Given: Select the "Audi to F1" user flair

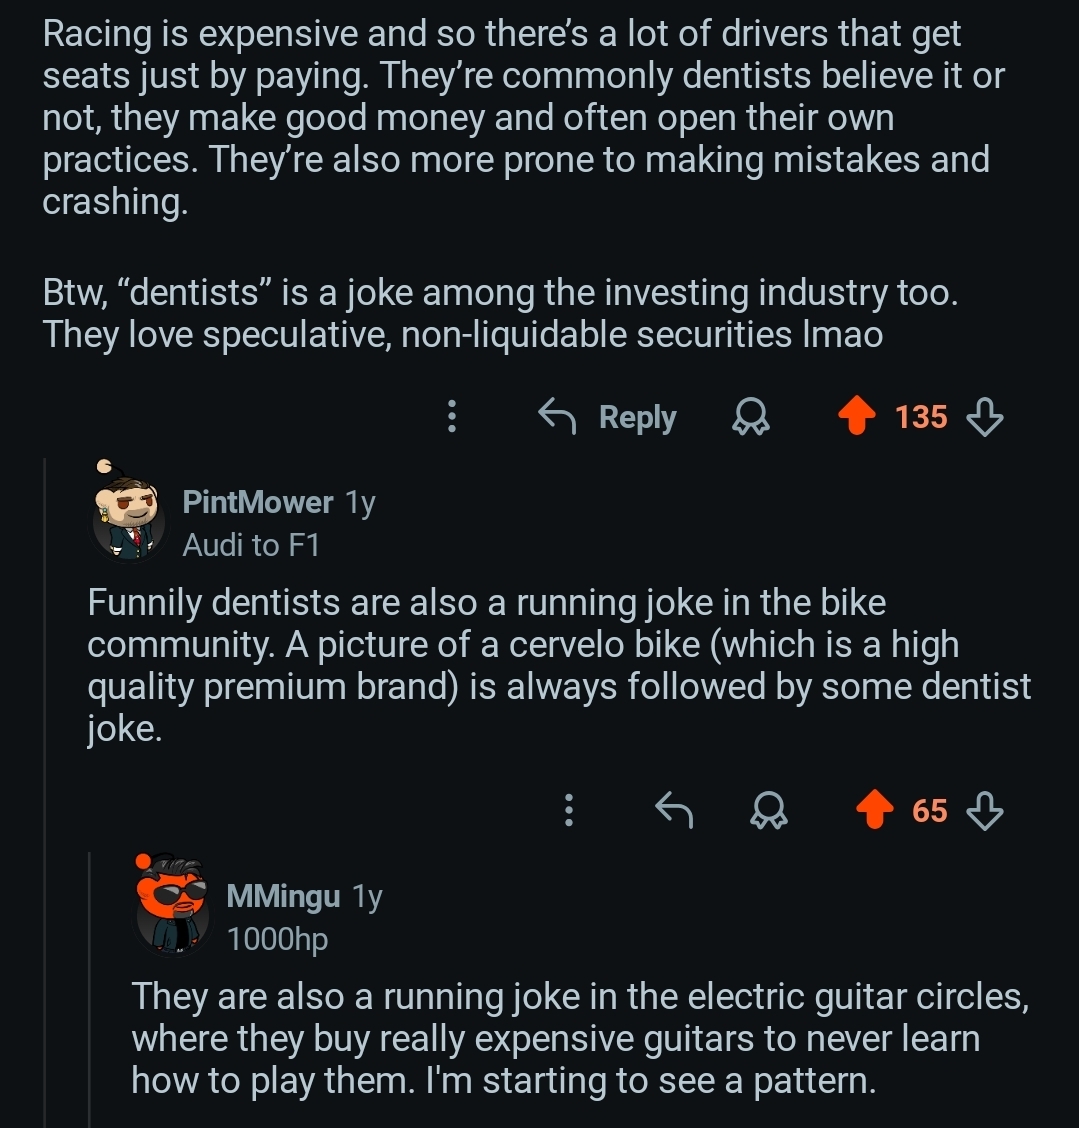Looking at the screenshot, I should pos(251,545).
